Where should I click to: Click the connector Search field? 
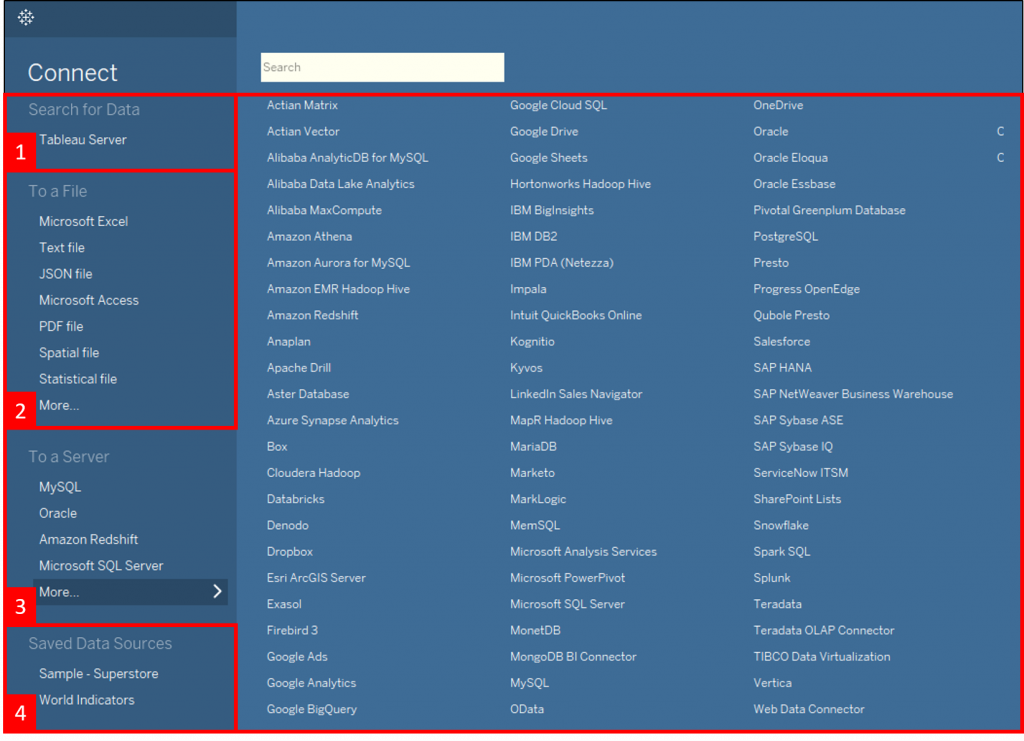(382, 67)
